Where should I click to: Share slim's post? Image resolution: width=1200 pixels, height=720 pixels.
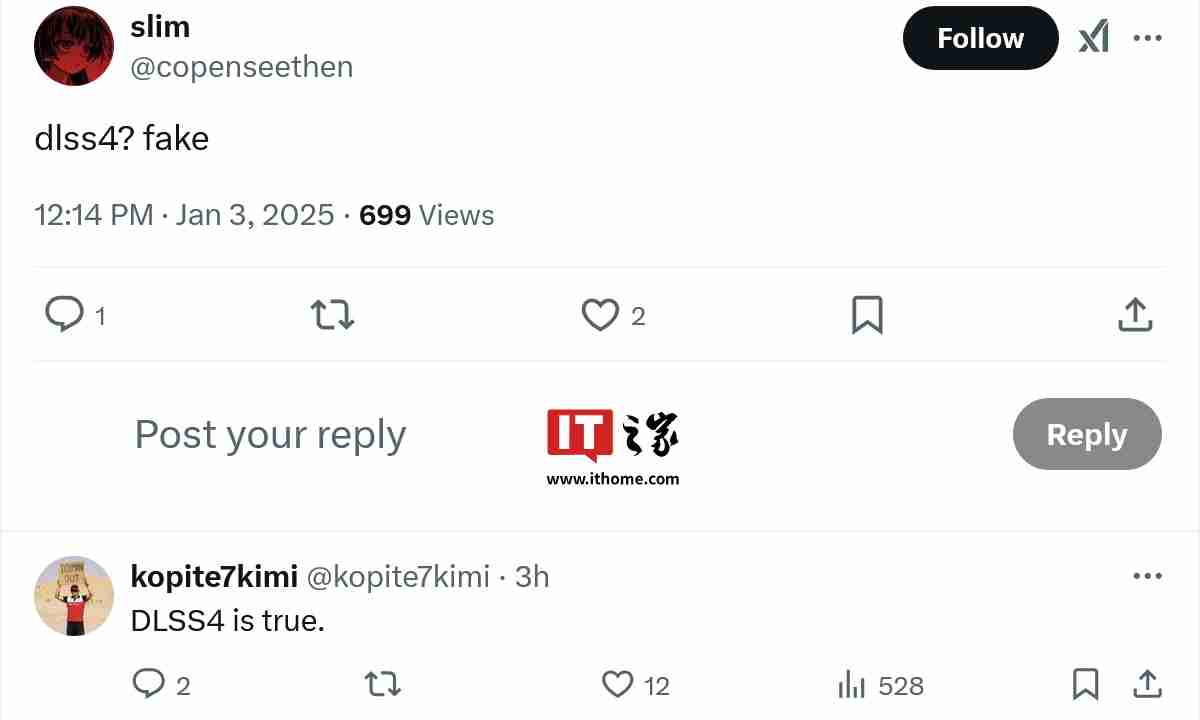coord(1134,315)
